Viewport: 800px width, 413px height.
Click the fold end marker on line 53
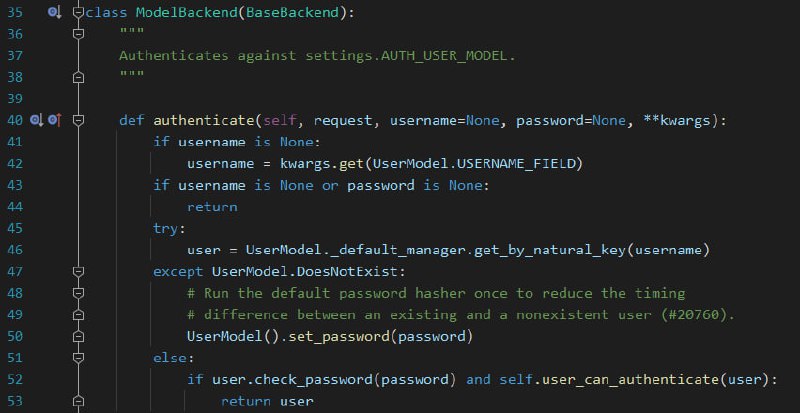[x=78, y=401]
